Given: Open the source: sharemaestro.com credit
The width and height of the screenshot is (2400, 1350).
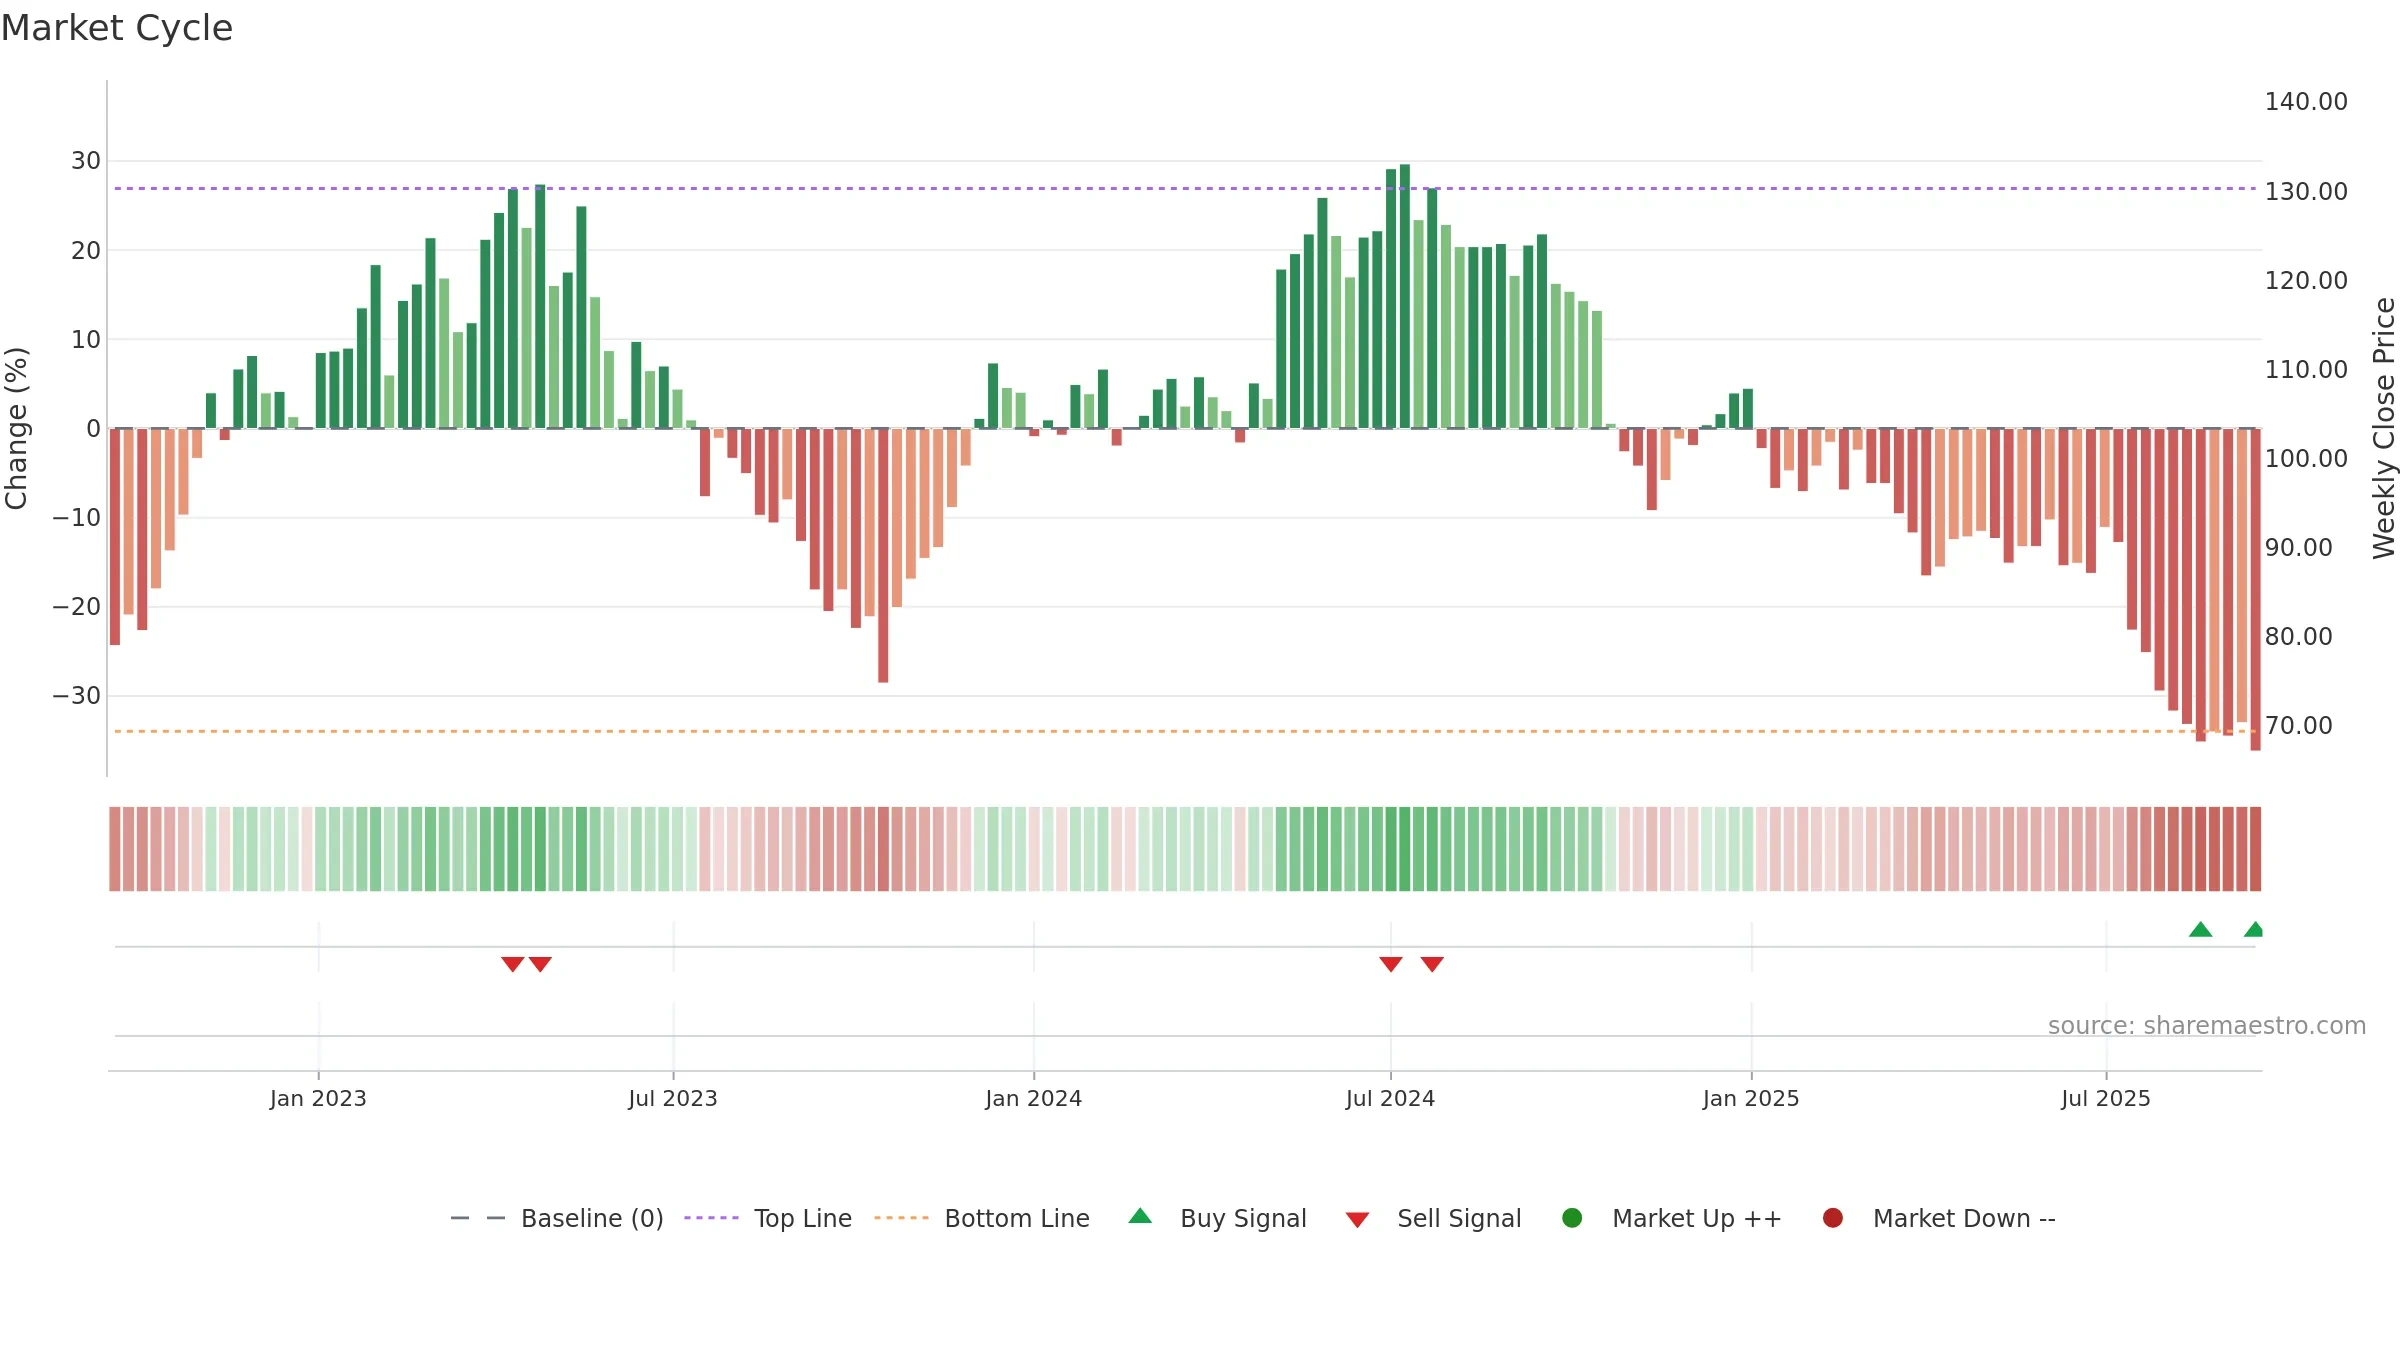Looking at the screenshot, I should tap(2207, 1025).
